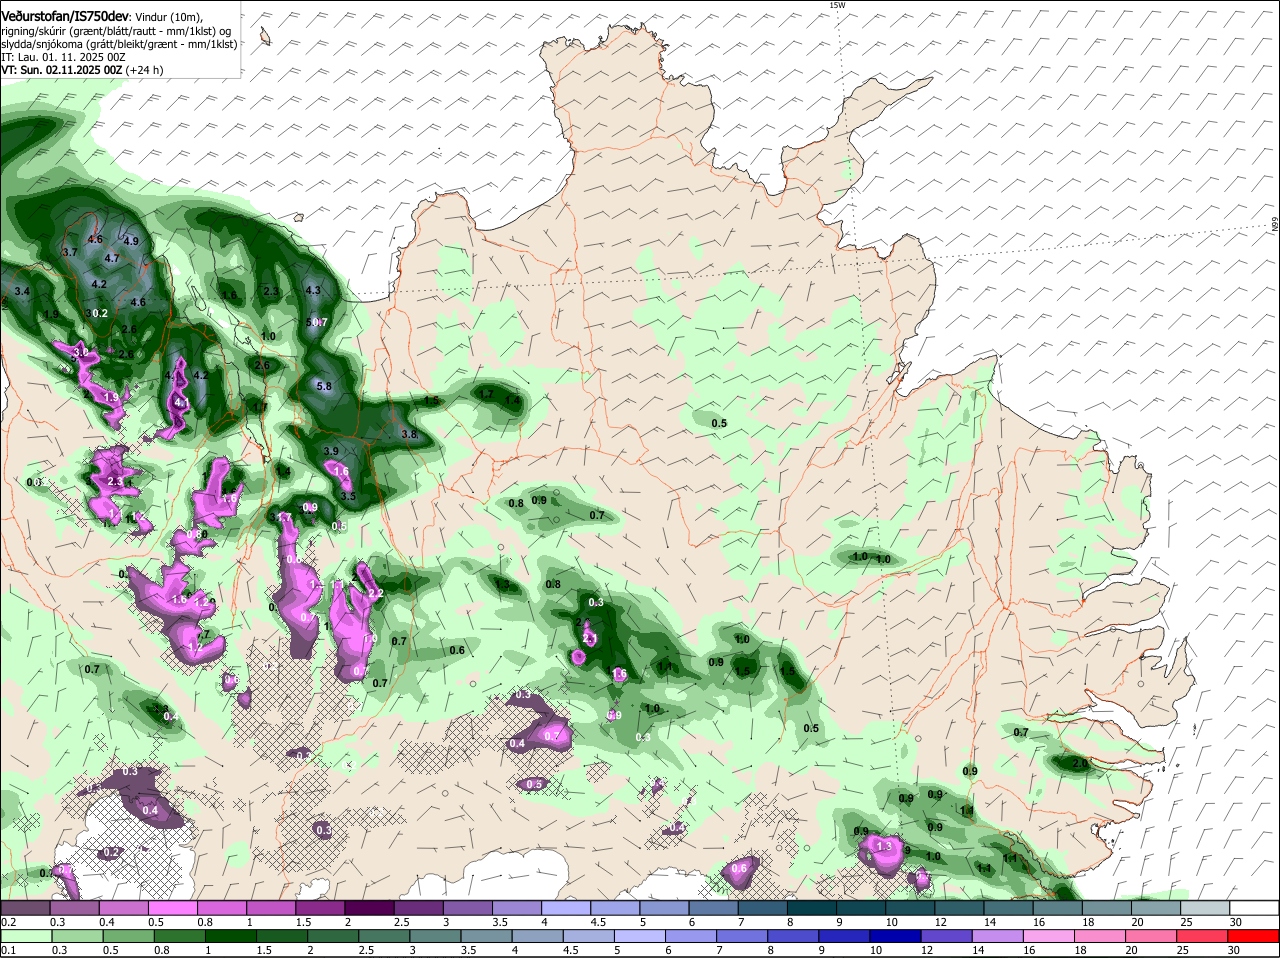The height and width of the screenshot is (958, 1280).
Task: Click the 5.8 precipitation value on the map
Action: pyautogui.click(x=324, y=386)
